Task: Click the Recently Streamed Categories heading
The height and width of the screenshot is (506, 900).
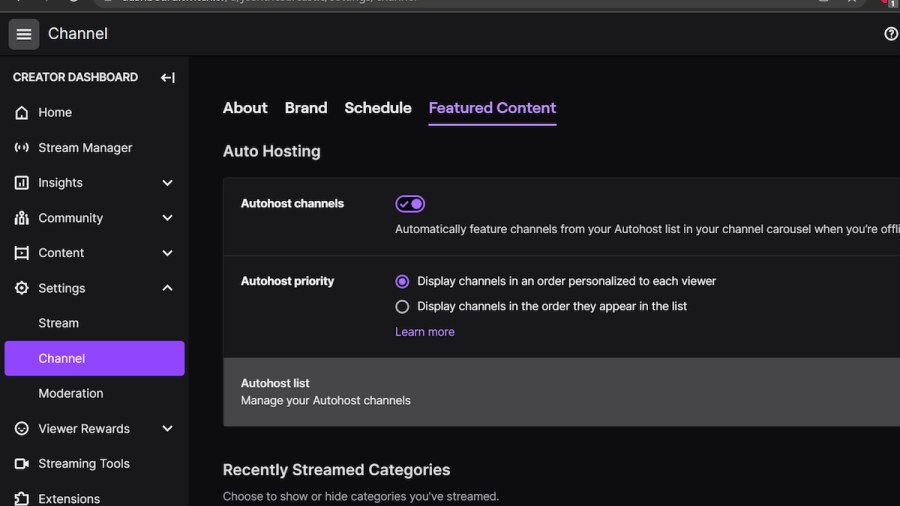Action: pyautogui.click(x=336, y=470)
